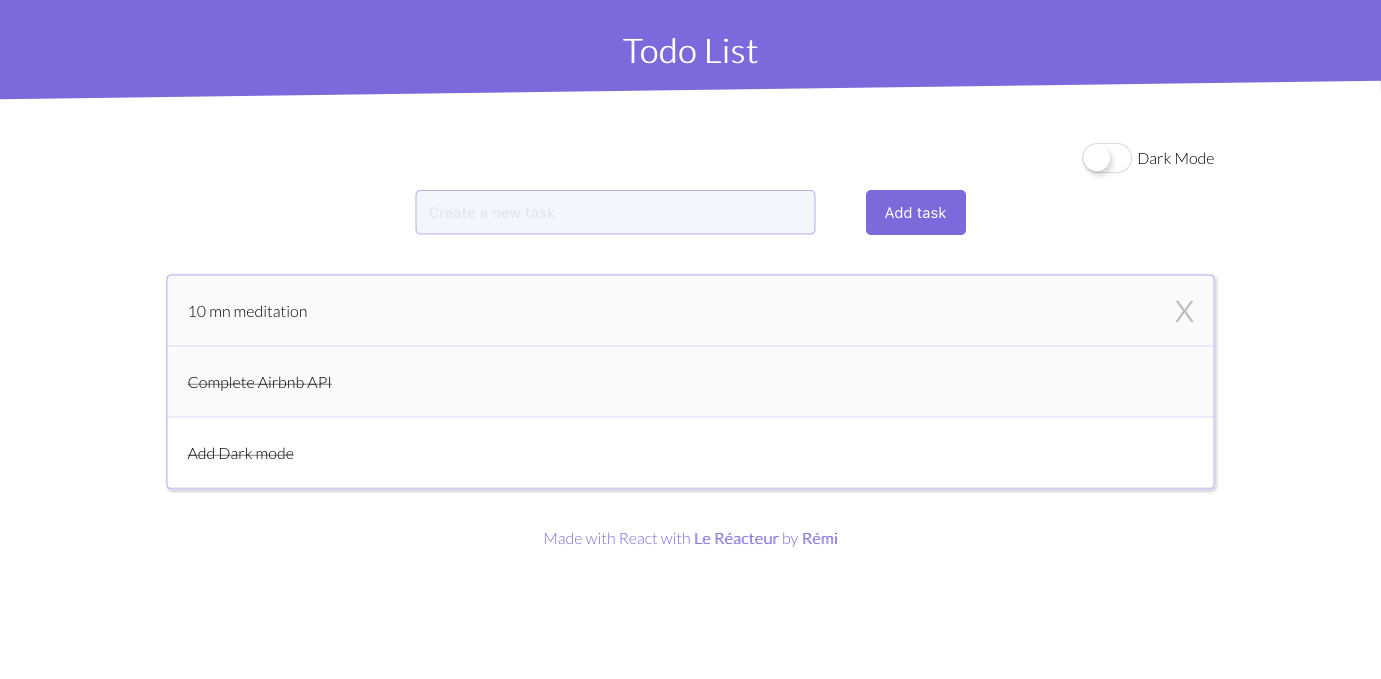
Task: Delete the "10 mn meditation" task using the X
Action: click(x=1184, y=311)
